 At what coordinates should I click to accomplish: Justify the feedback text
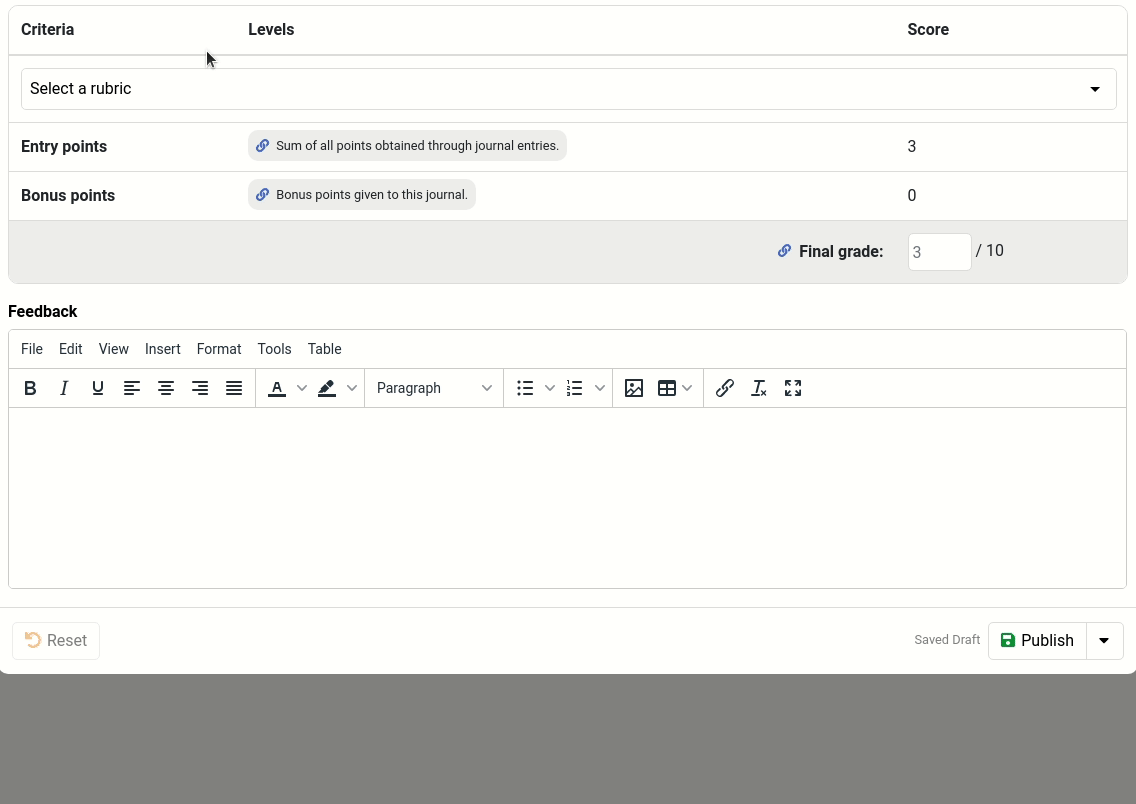tap(234, 388)
